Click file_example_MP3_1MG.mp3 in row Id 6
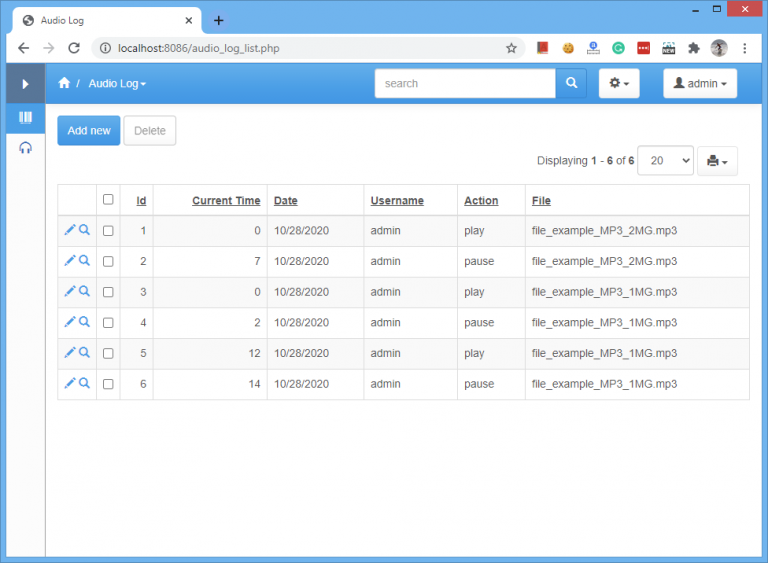This screenshot has height=563, width=768. click(604, 384)
